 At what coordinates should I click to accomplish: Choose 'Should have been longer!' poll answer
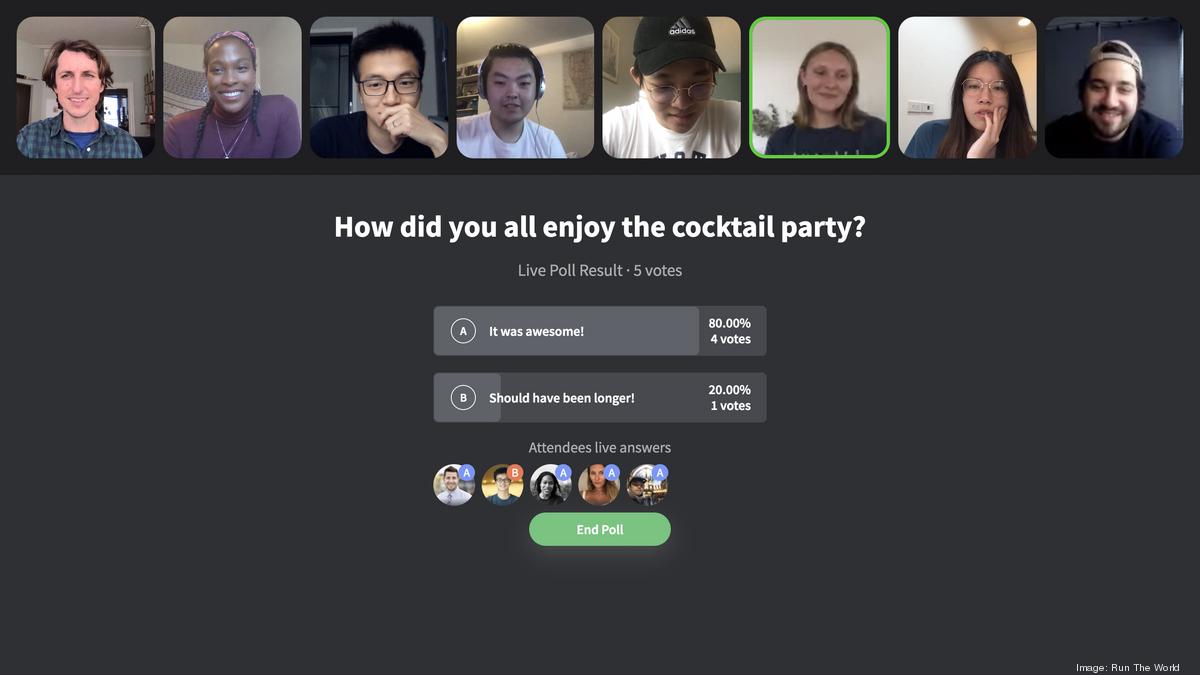pos(600,398)
